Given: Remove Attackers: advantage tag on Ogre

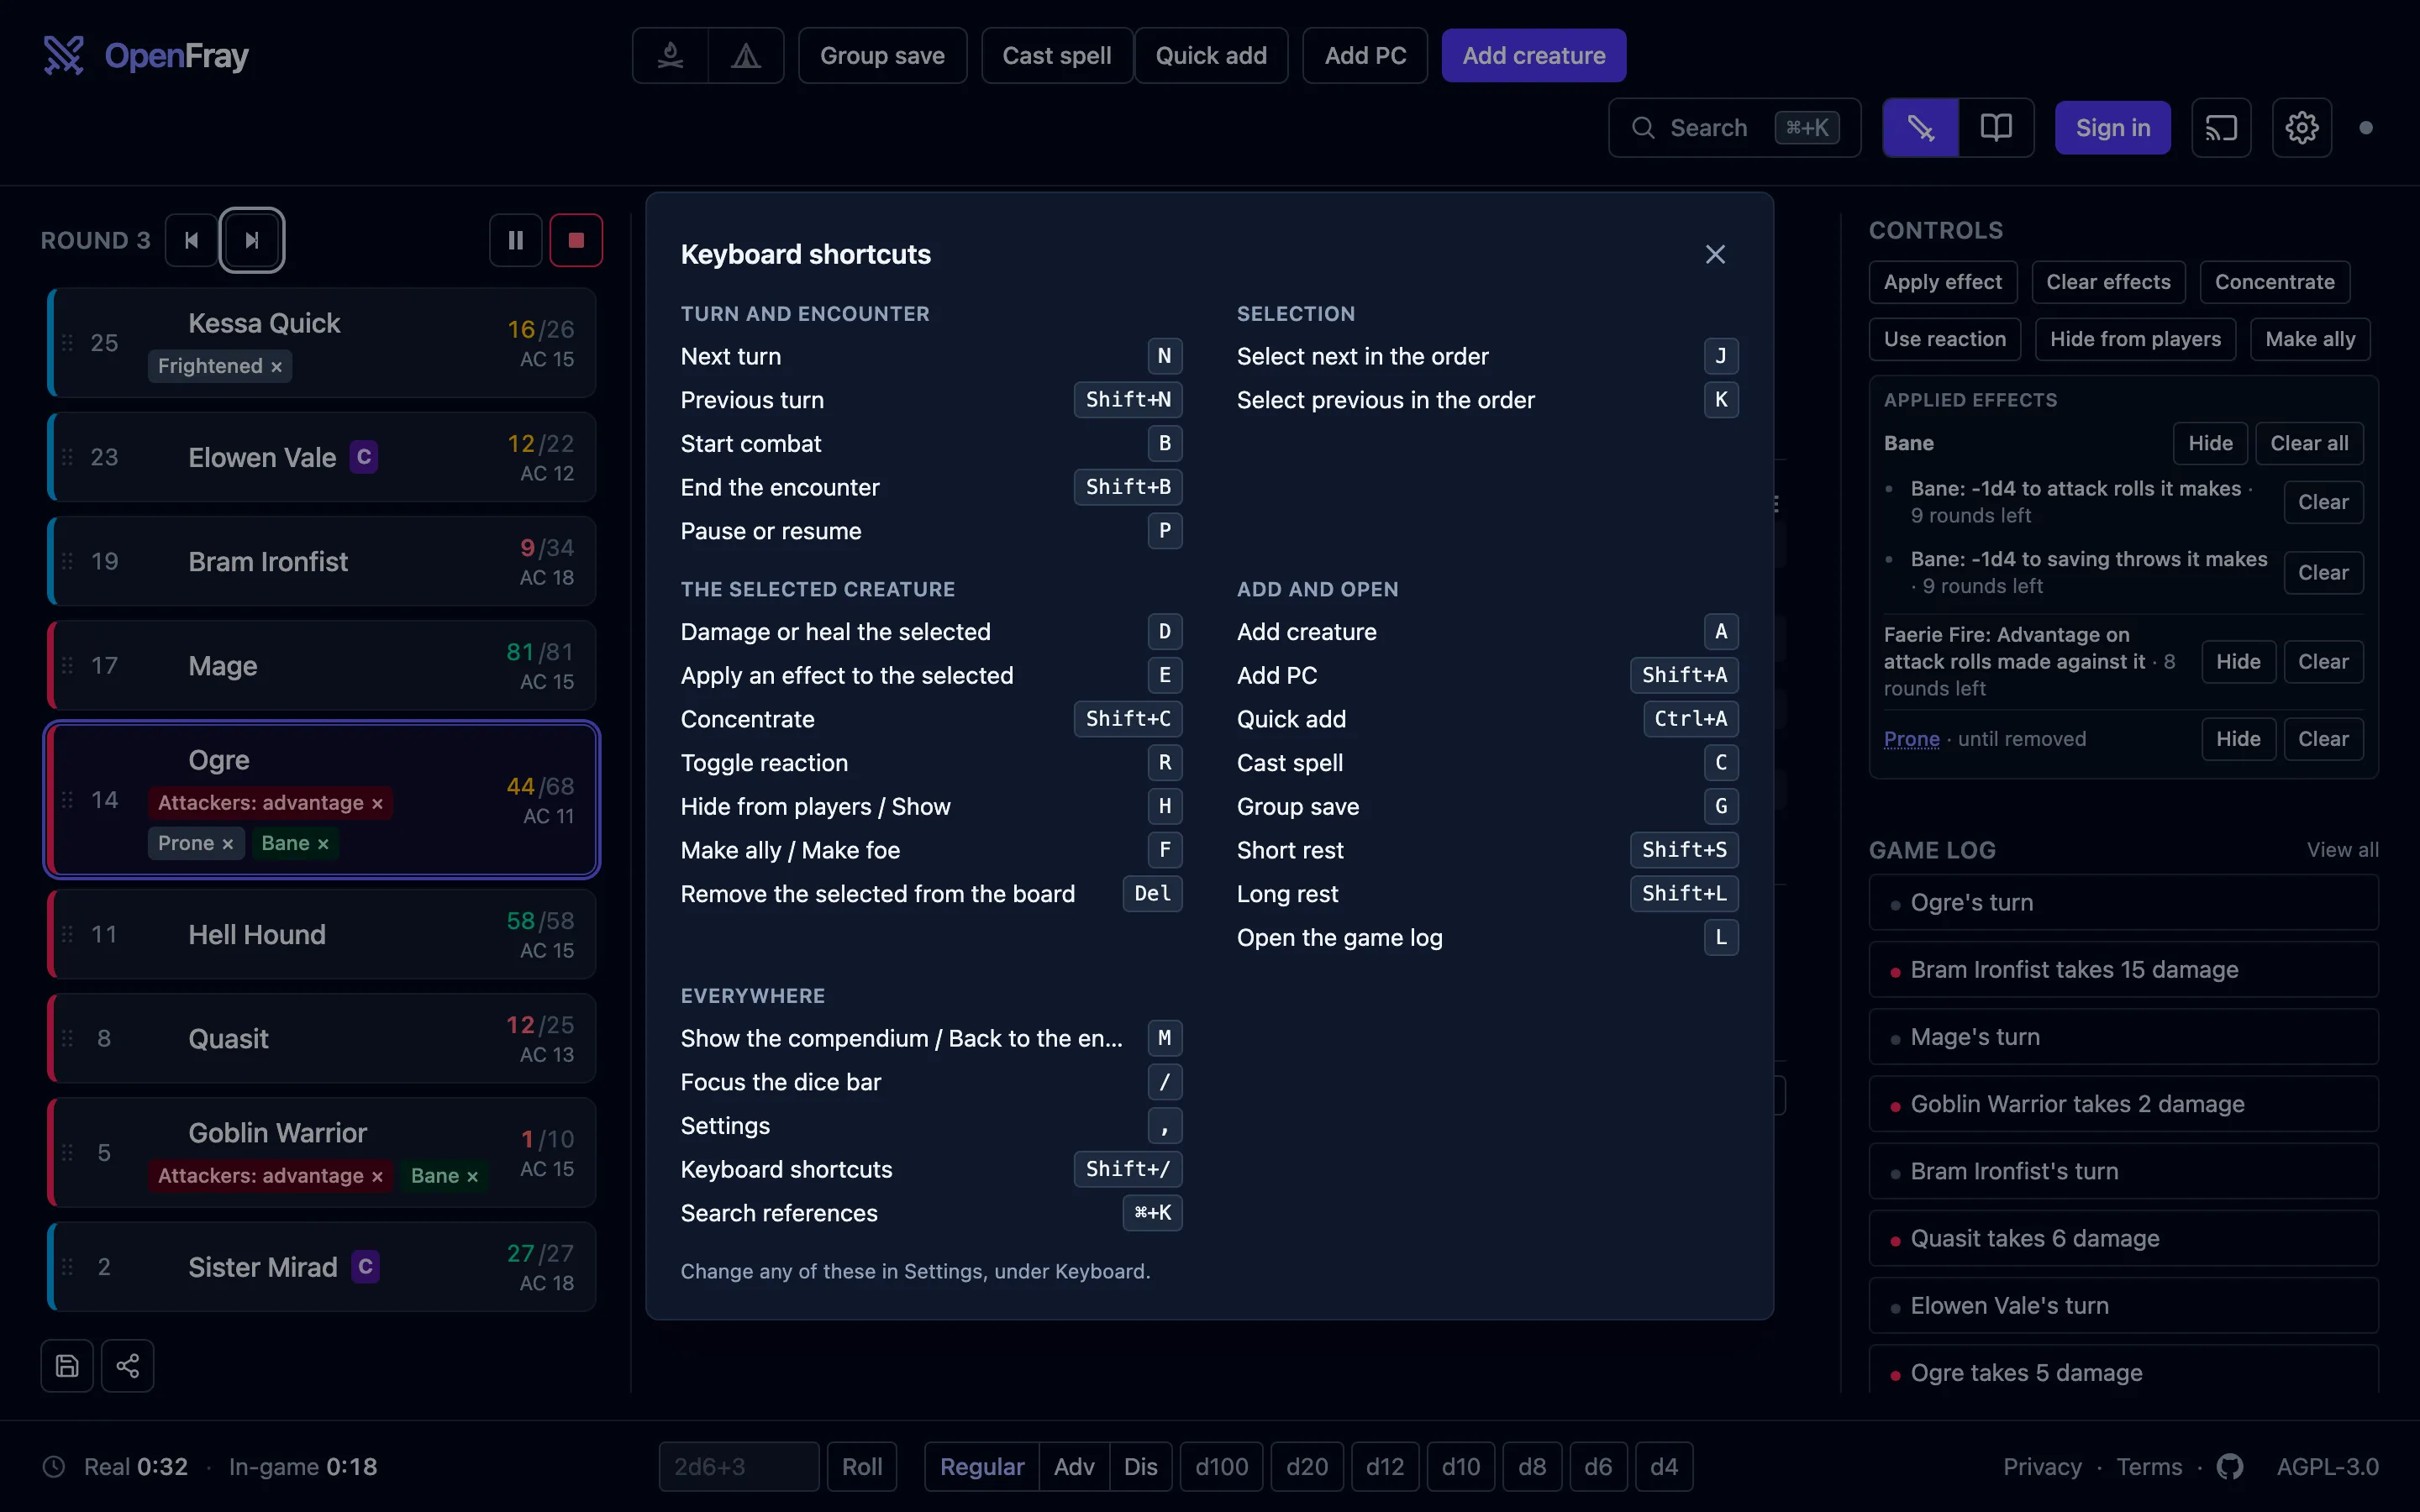Looking at the screenshot, I should click(x=377, y=804).
